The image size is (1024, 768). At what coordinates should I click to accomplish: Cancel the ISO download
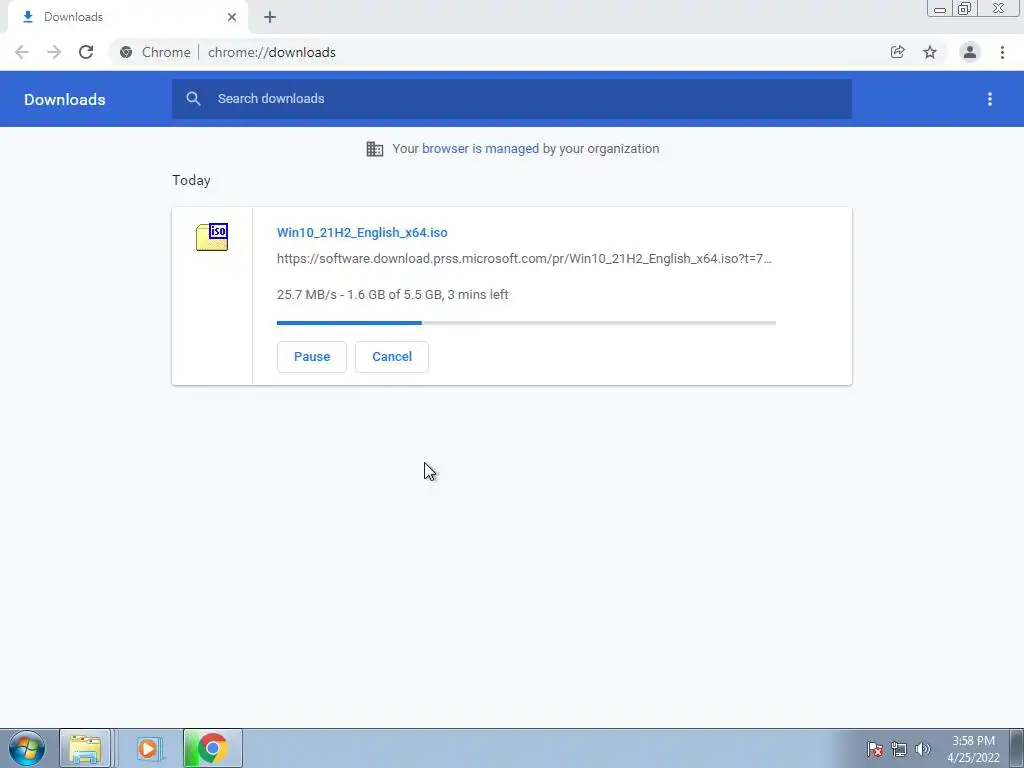(x=392, y=357)
